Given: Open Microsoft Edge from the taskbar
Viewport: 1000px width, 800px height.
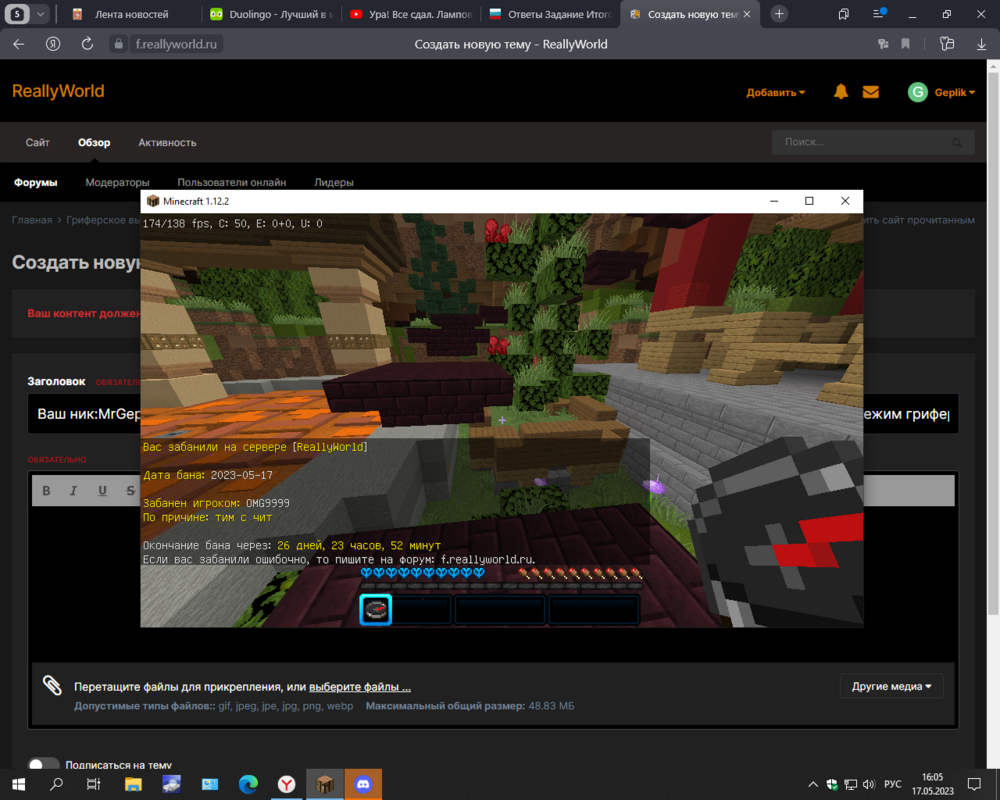Looking at the screenshot, I should click(x=248, y=784).
